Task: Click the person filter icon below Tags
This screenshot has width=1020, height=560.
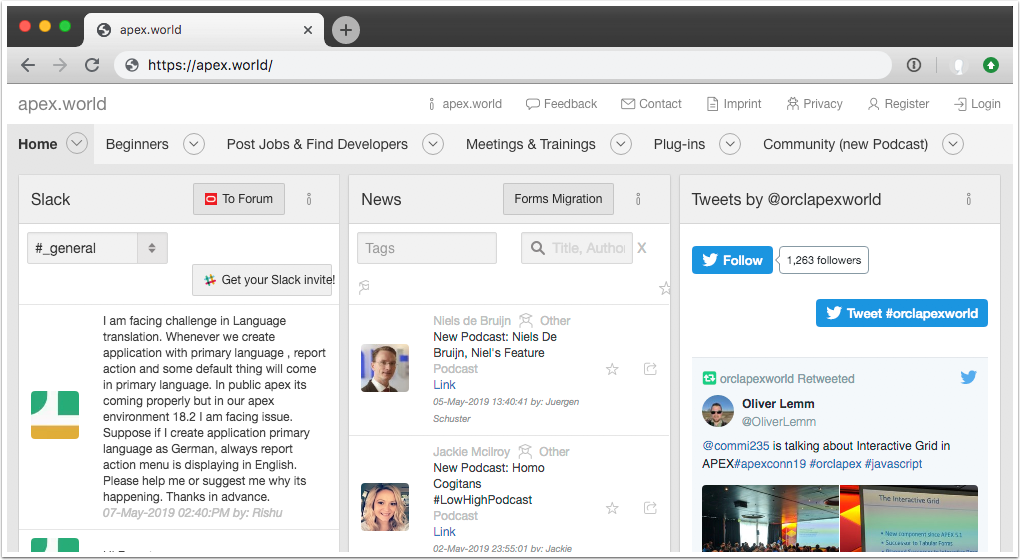Action: click(x=364, y=287)
